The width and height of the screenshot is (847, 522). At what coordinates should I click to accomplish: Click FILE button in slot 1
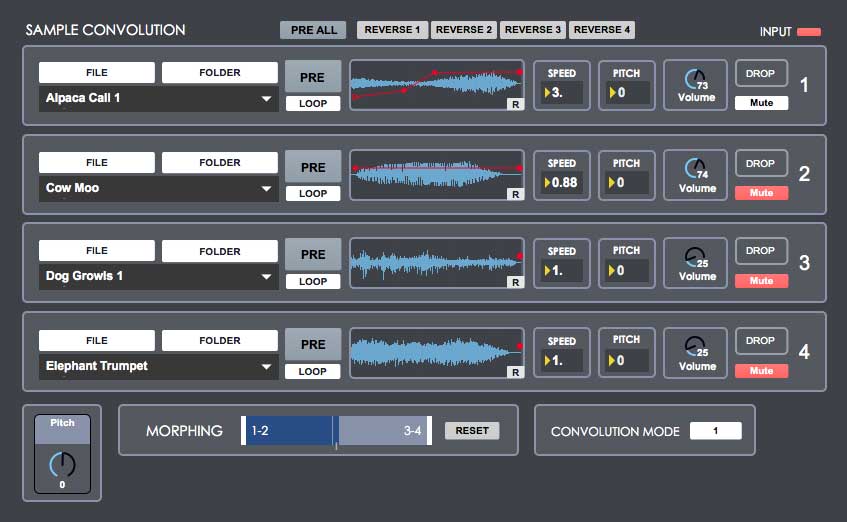97,72
